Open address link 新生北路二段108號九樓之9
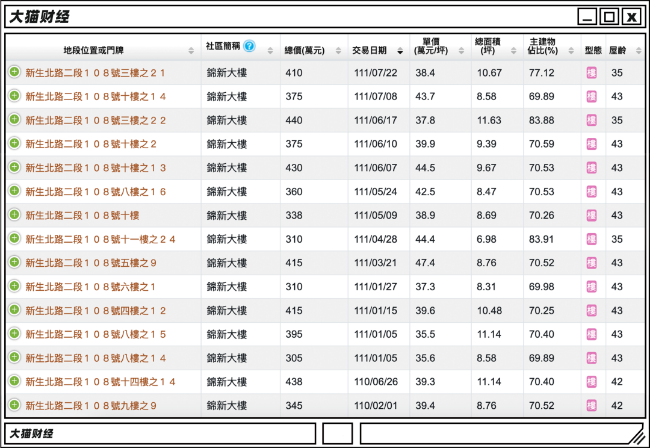 (x=91, y=405)
